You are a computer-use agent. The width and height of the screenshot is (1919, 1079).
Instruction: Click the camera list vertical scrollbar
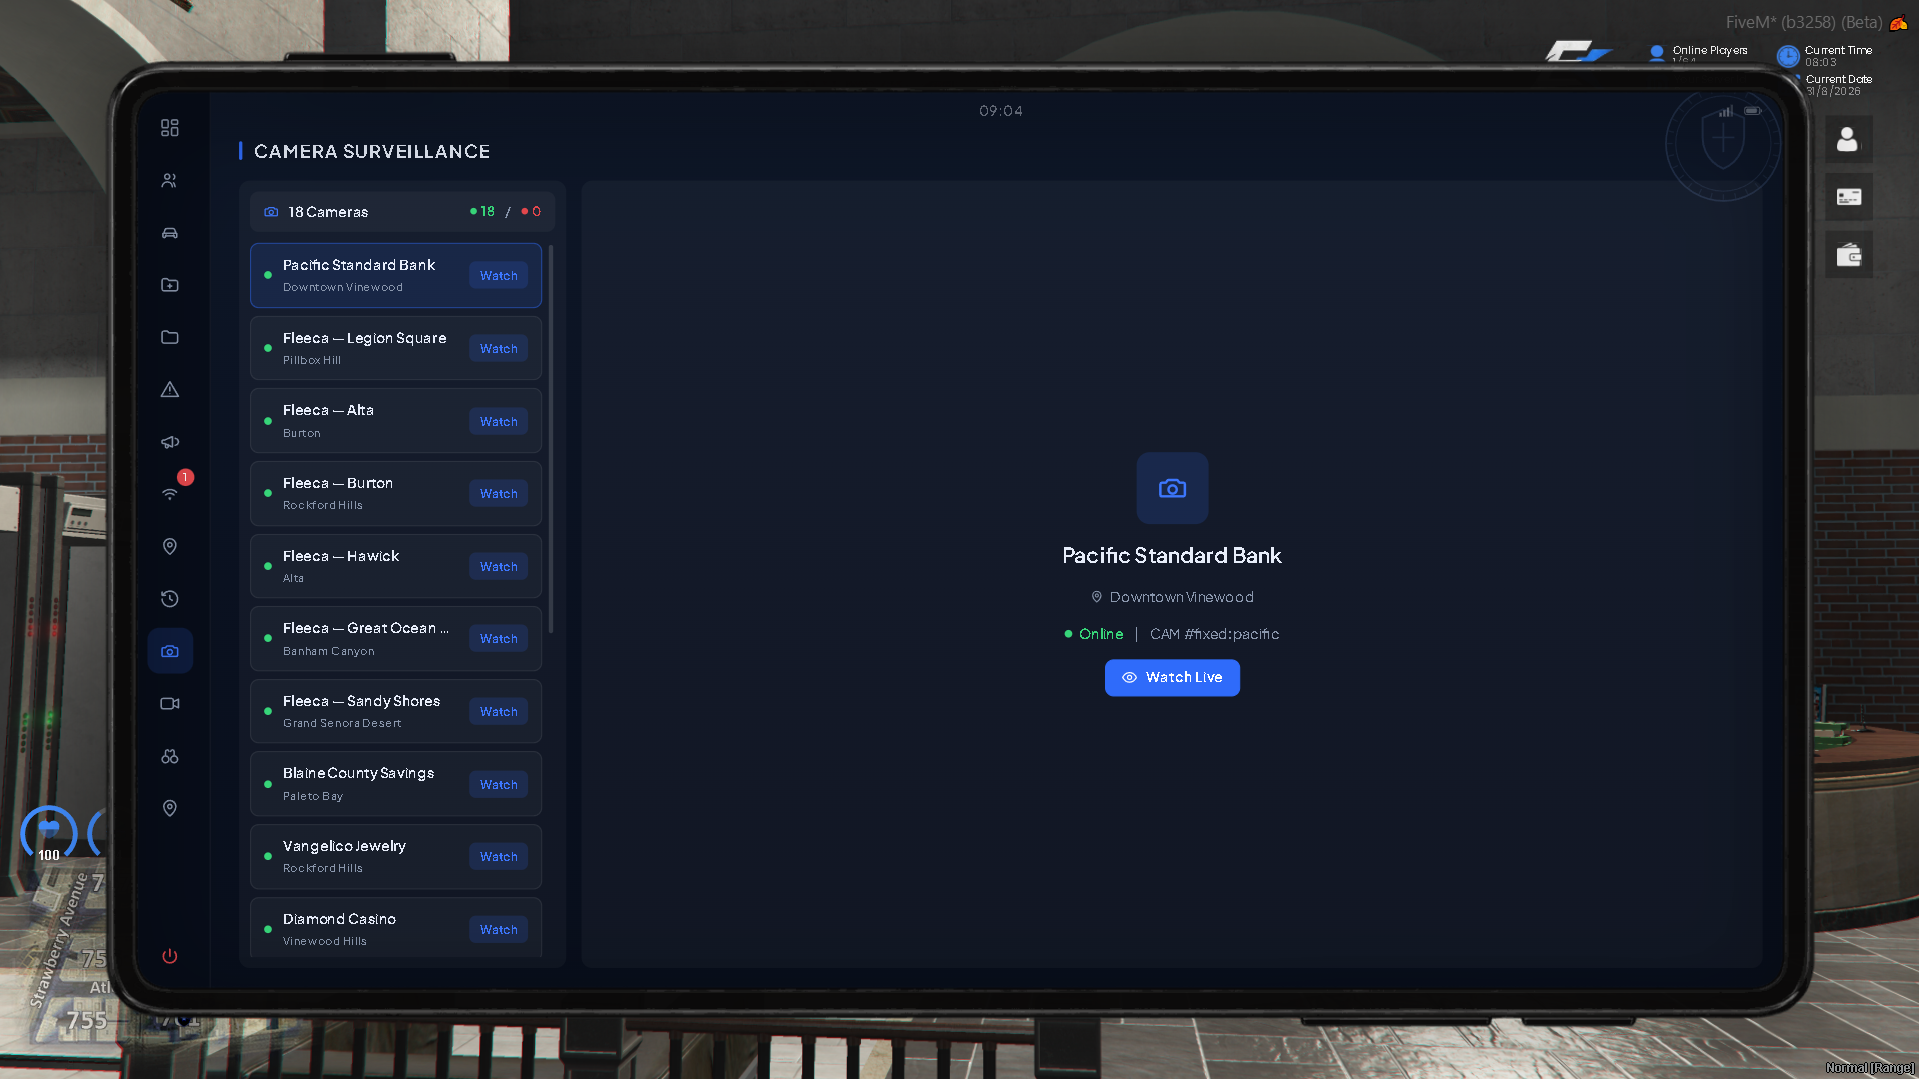(x=551, y=439)
